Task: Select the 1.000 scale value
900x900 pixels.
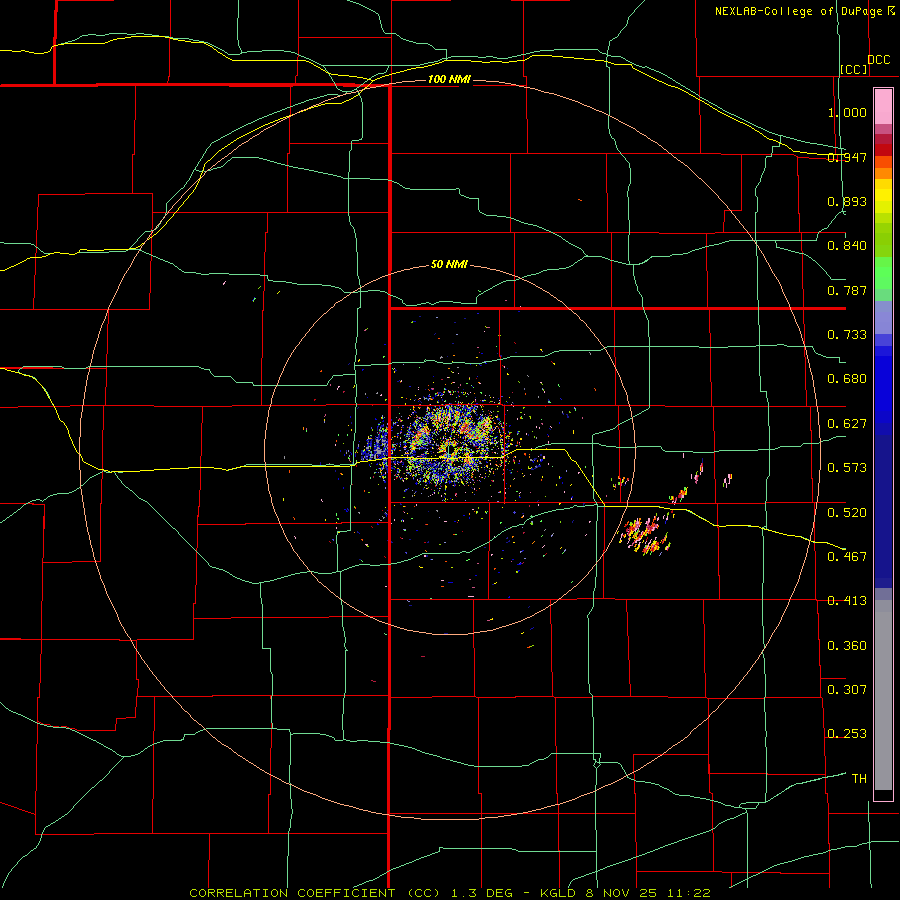Action: click(x=847, y=112)
